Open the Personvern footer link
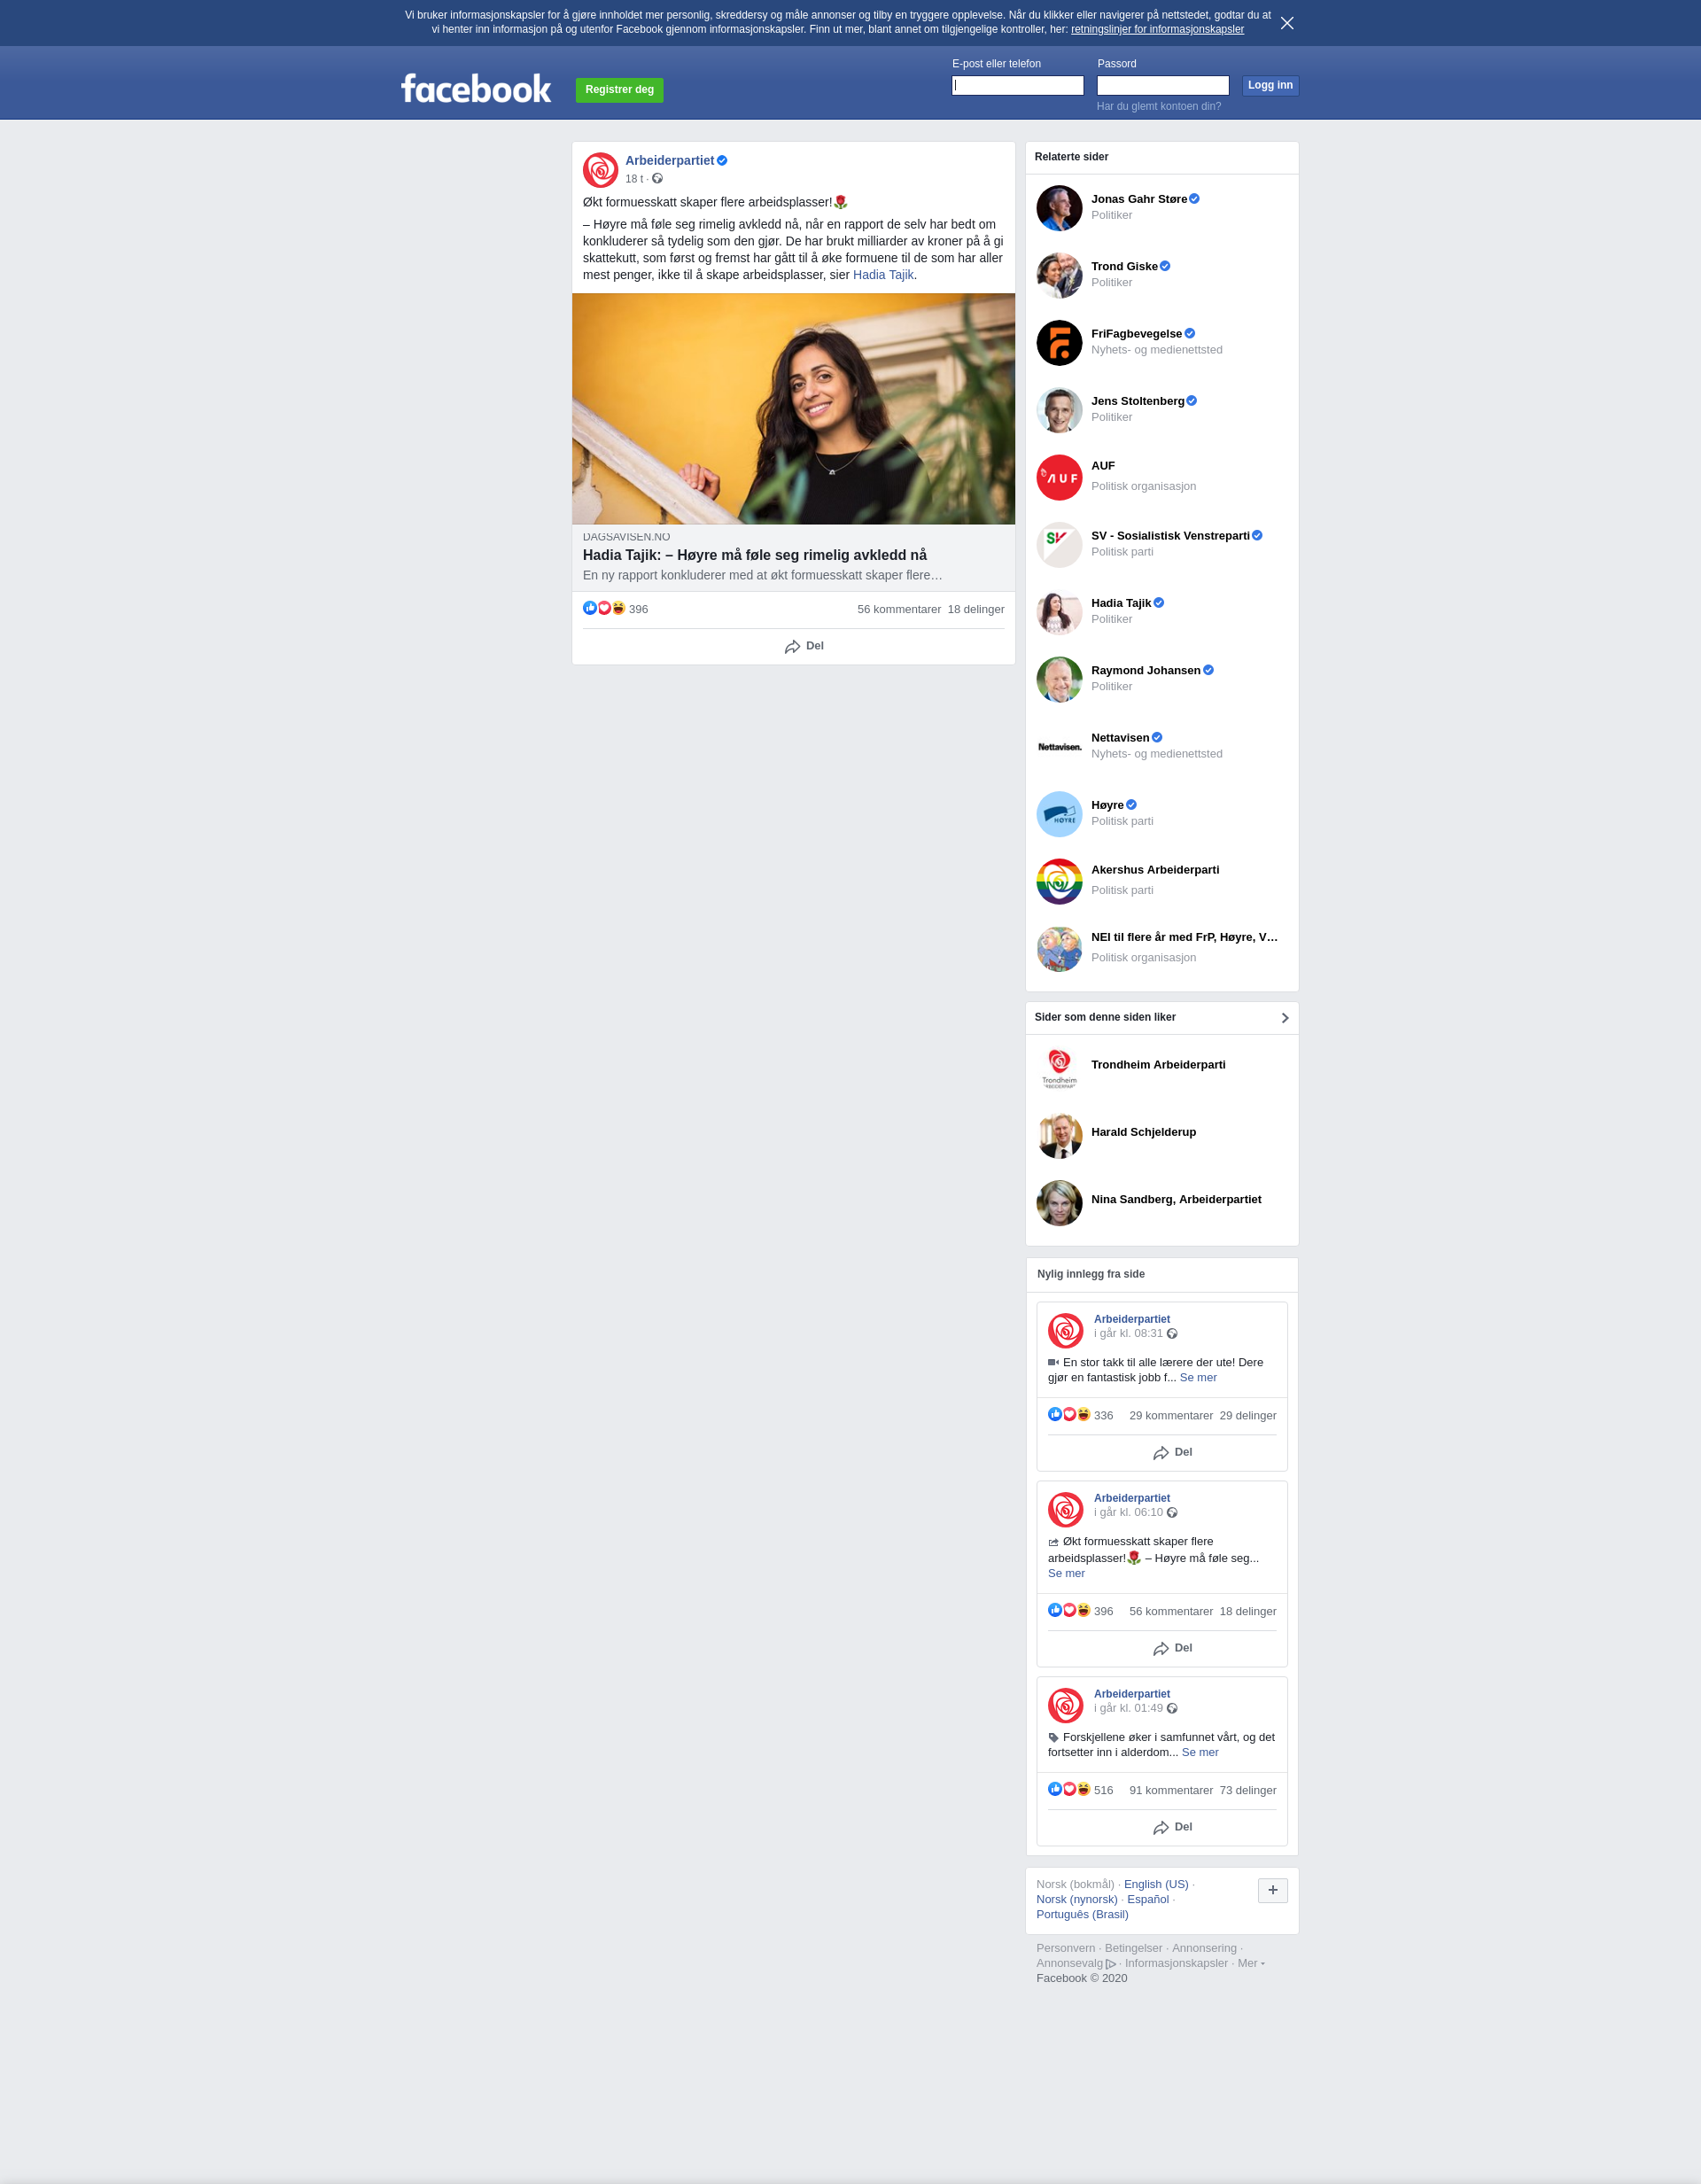The height and width of the screenshot is (2184, 1701). 1065,1948
